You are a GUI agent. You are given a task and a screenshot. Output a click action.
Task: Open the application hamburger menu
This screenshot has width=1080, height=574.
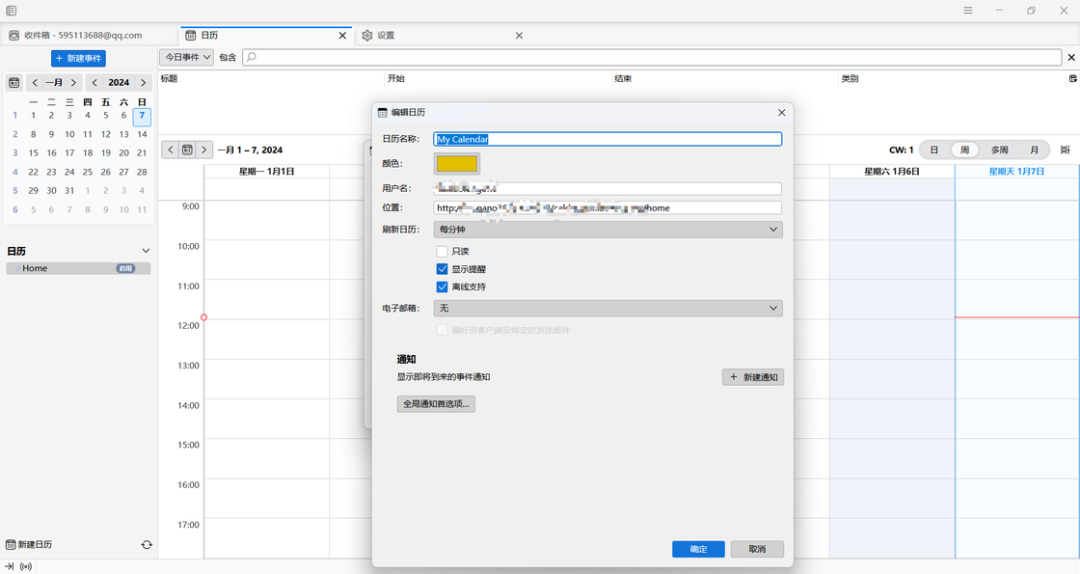[x=968, y=10]
